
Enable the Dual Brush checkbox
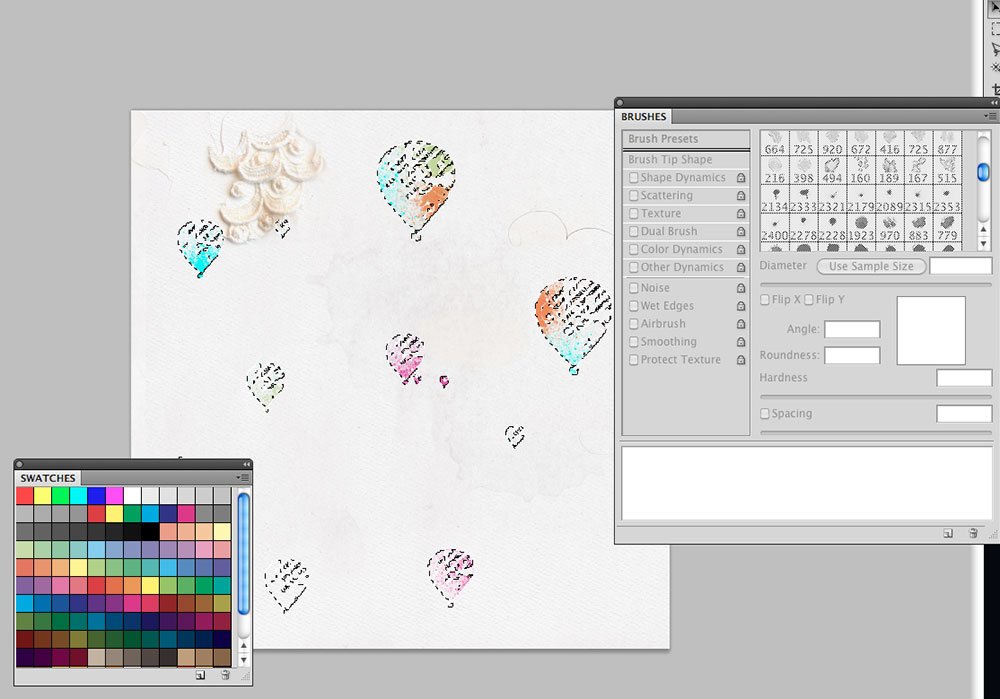[x=633, y=232]
